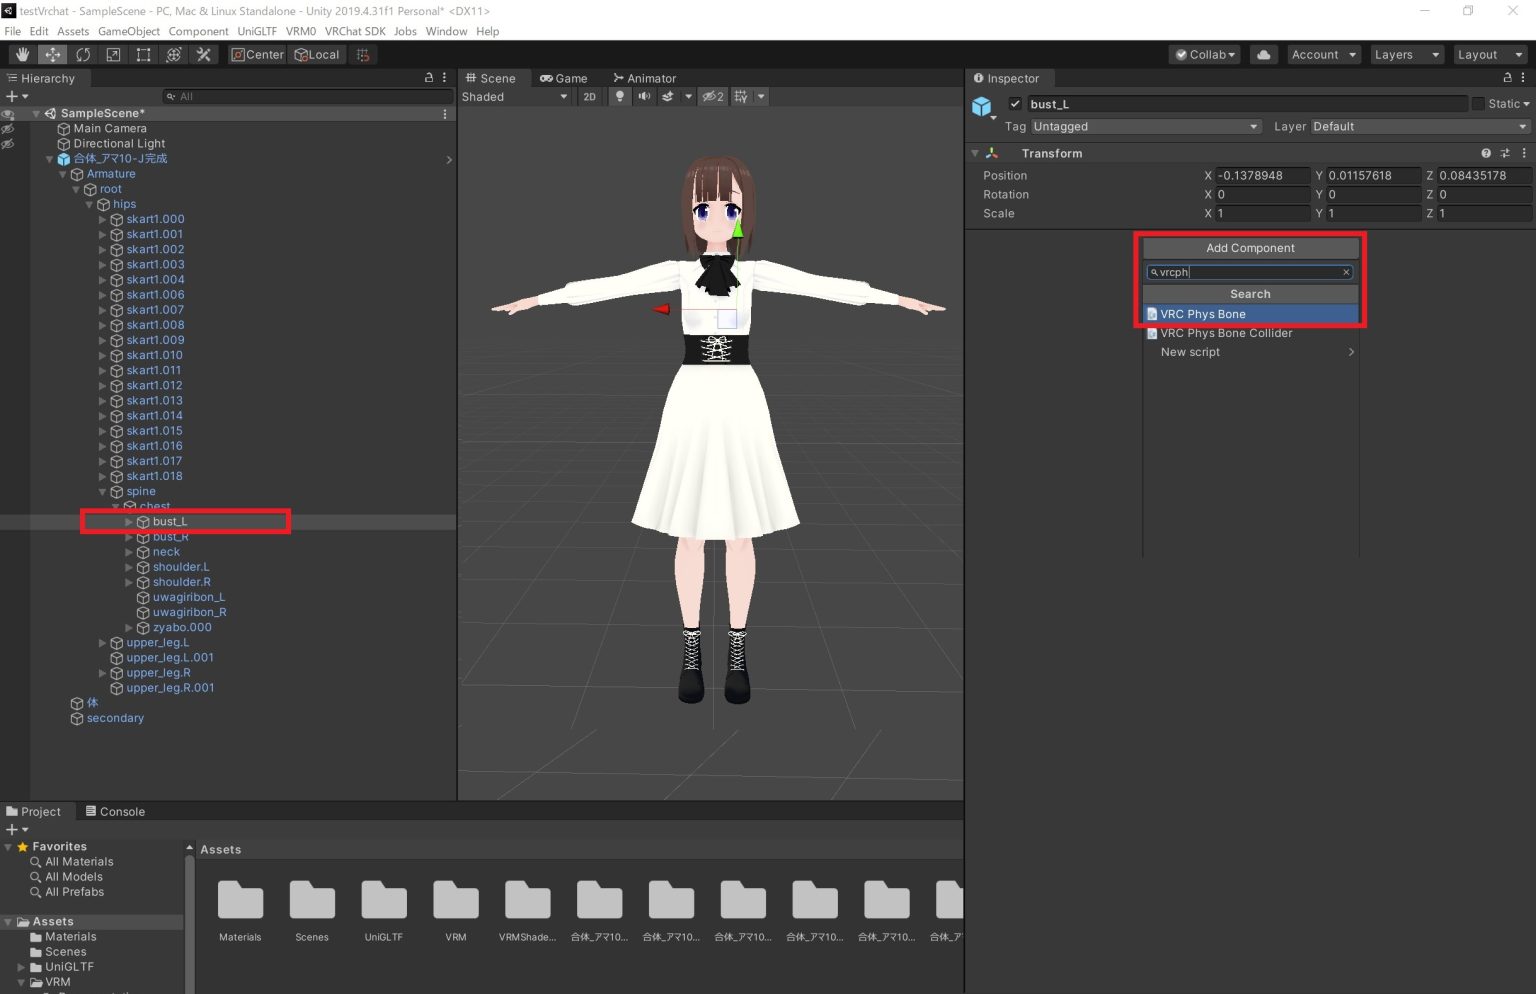Click the Search button under Add Component

[1250, 293]
